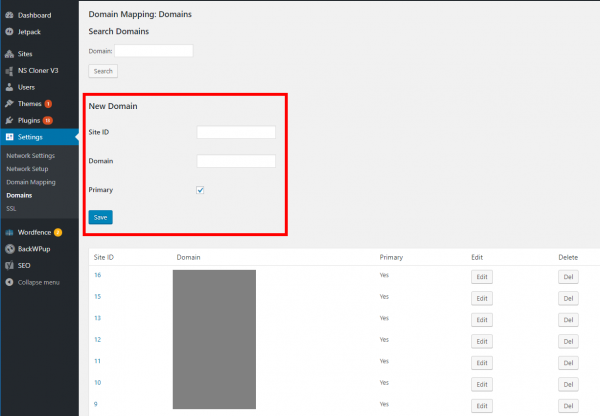Delete the domain for site 9
The height and width of the screenshot is (416, 600).
(568, 406)
